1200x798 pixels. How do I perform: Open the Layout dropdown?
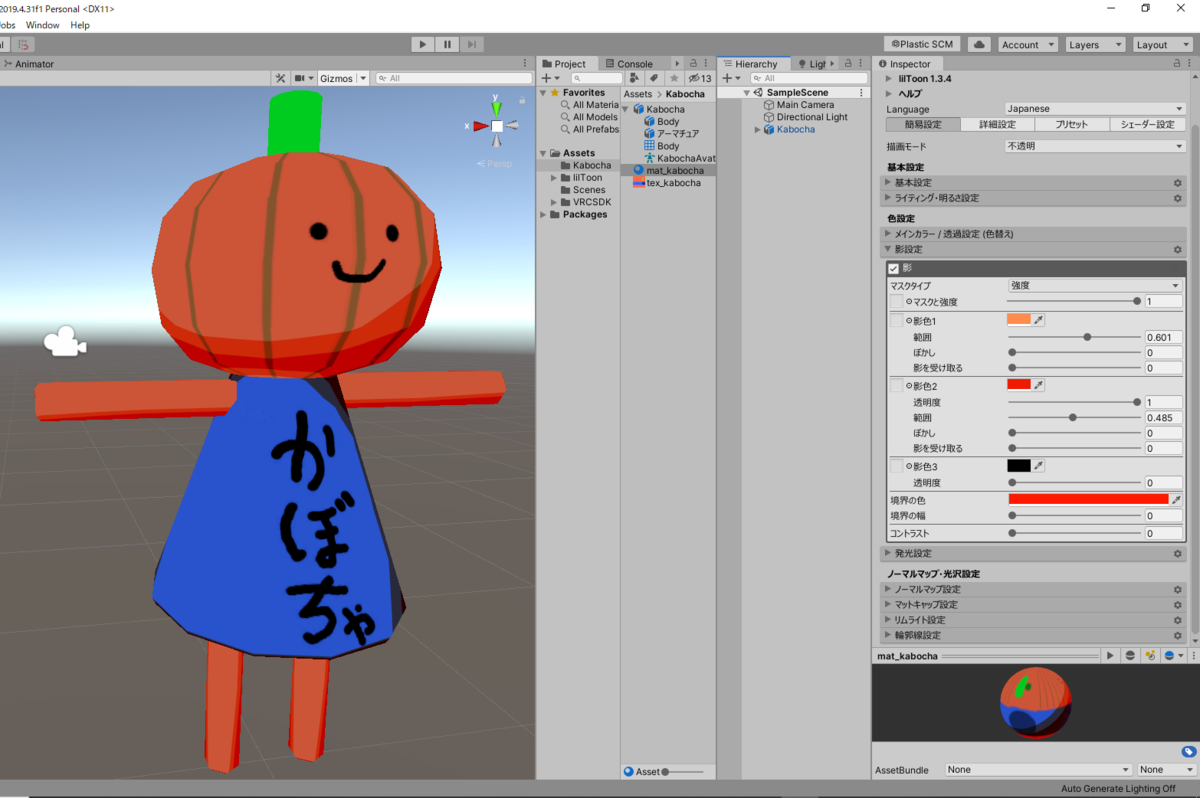pos(1162,45)
